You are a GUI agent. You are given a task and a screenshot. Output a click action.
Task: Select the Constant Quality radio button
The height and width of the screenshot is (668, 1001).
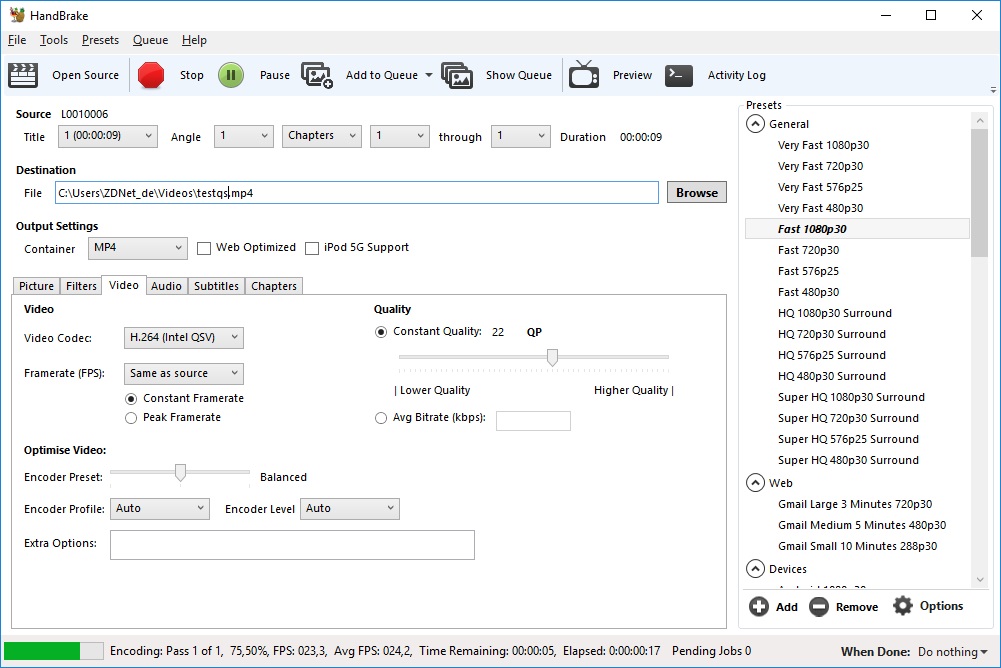[381, 332]
